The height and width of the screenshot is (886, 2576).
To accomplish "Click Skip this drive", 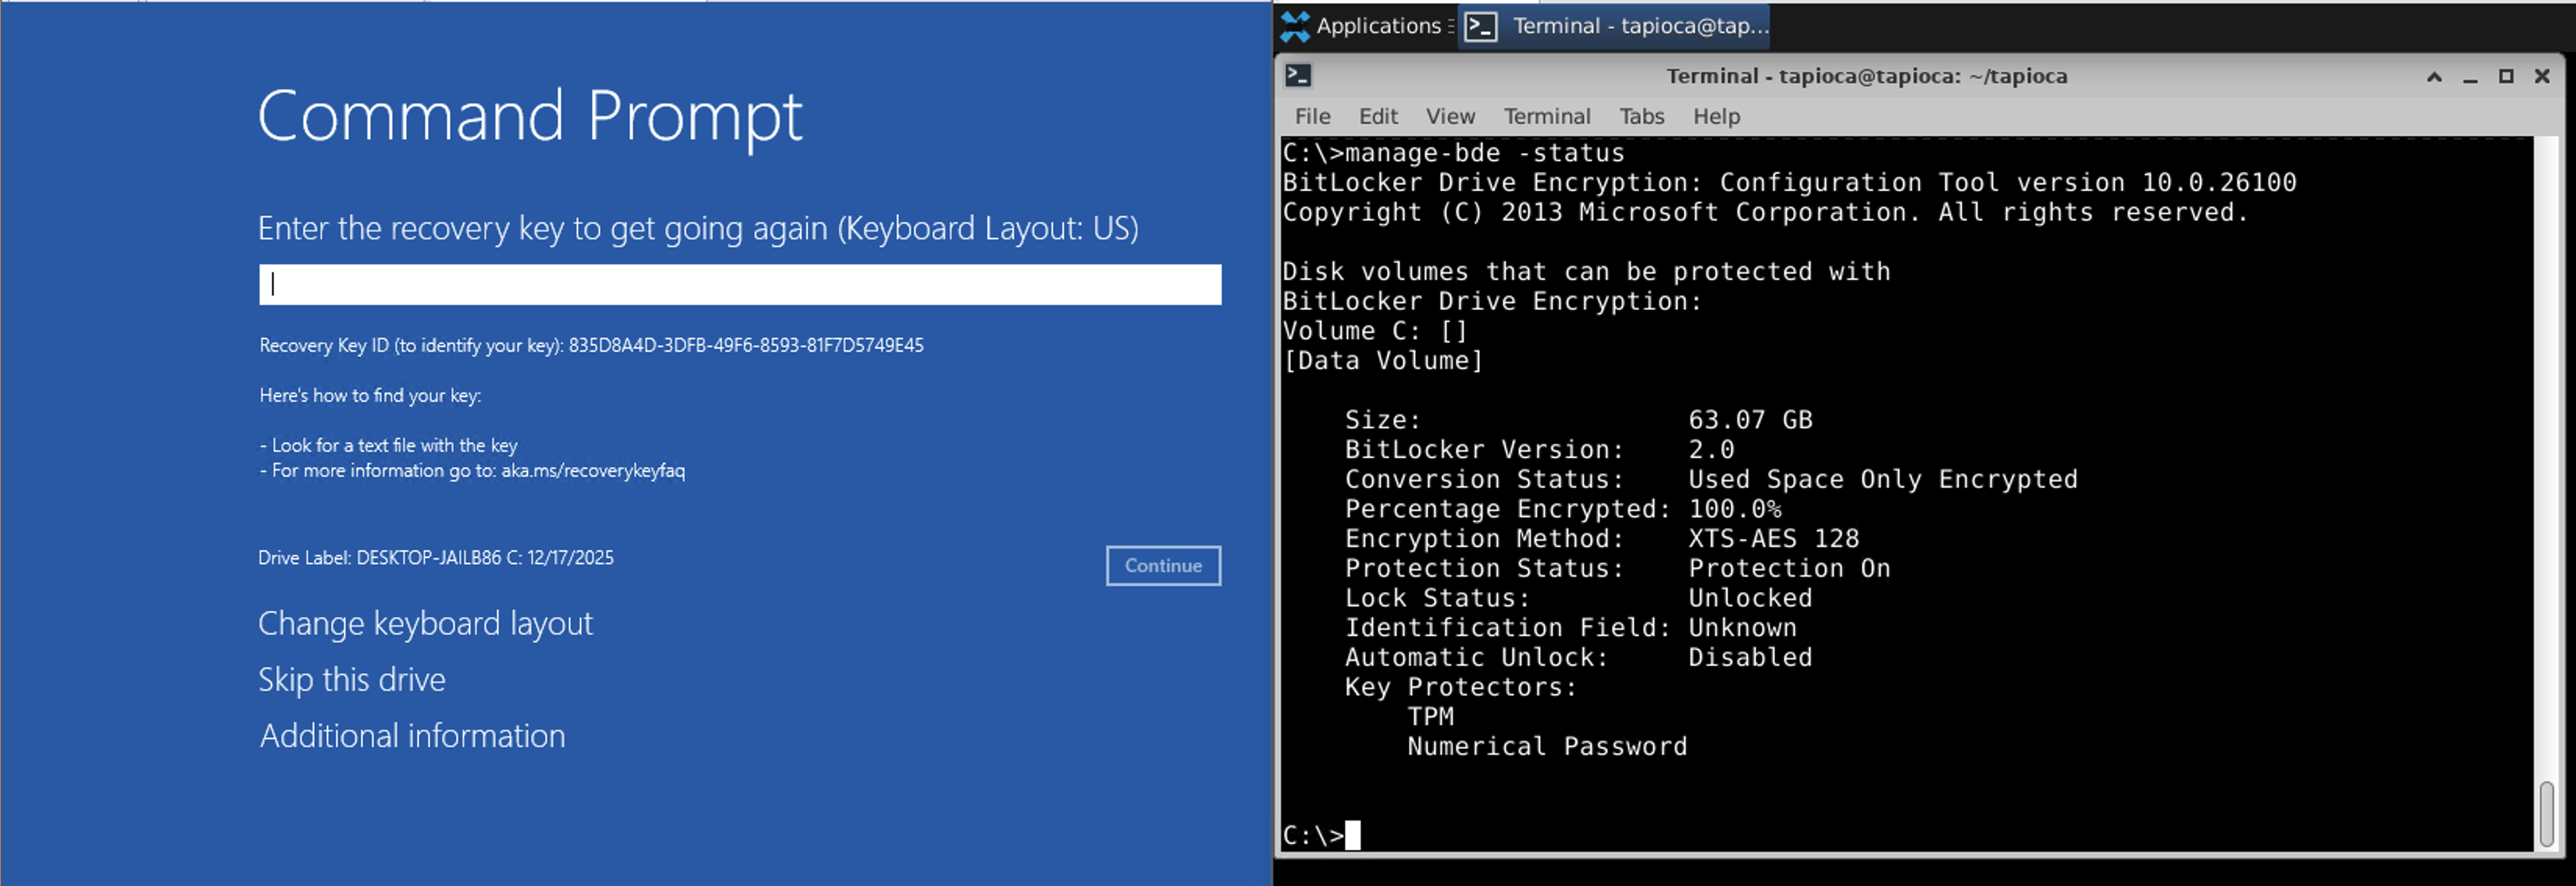I will tap(352, 680).
